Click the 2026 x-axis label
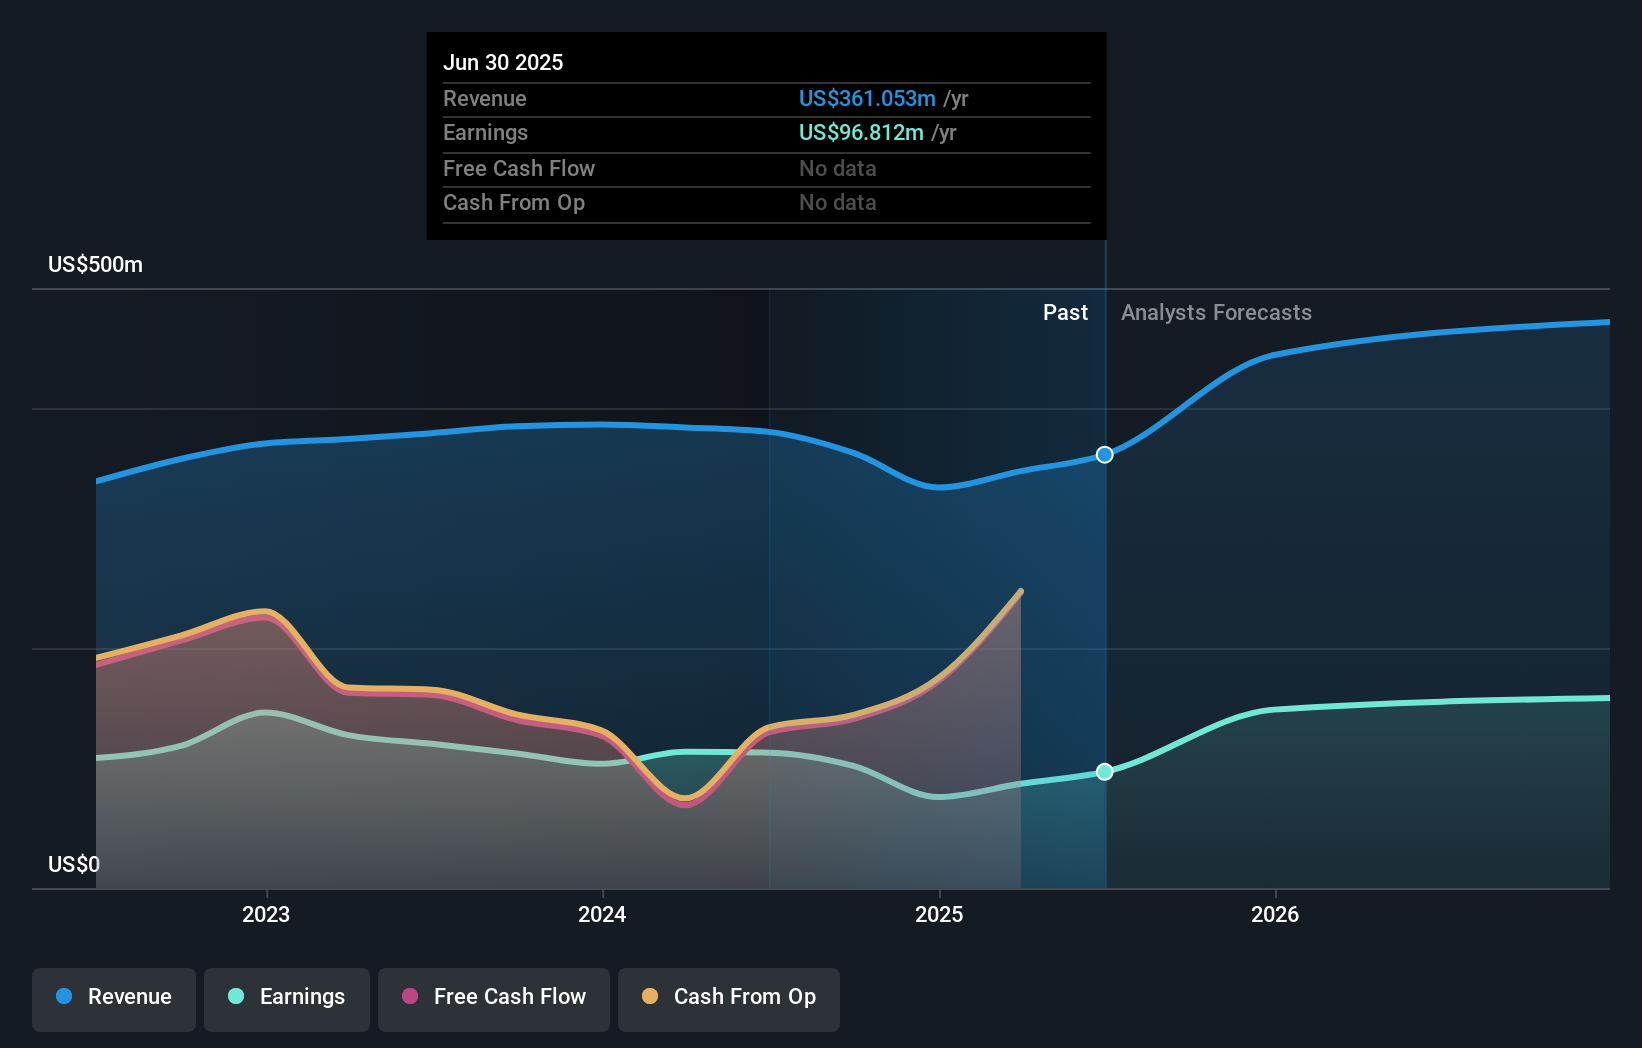 [1275, 915]
